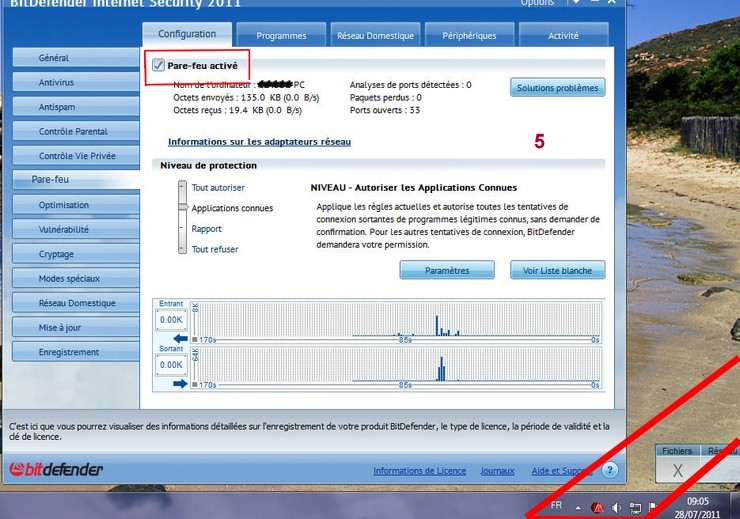Show hidden tray icons arrow

(578, 508)
